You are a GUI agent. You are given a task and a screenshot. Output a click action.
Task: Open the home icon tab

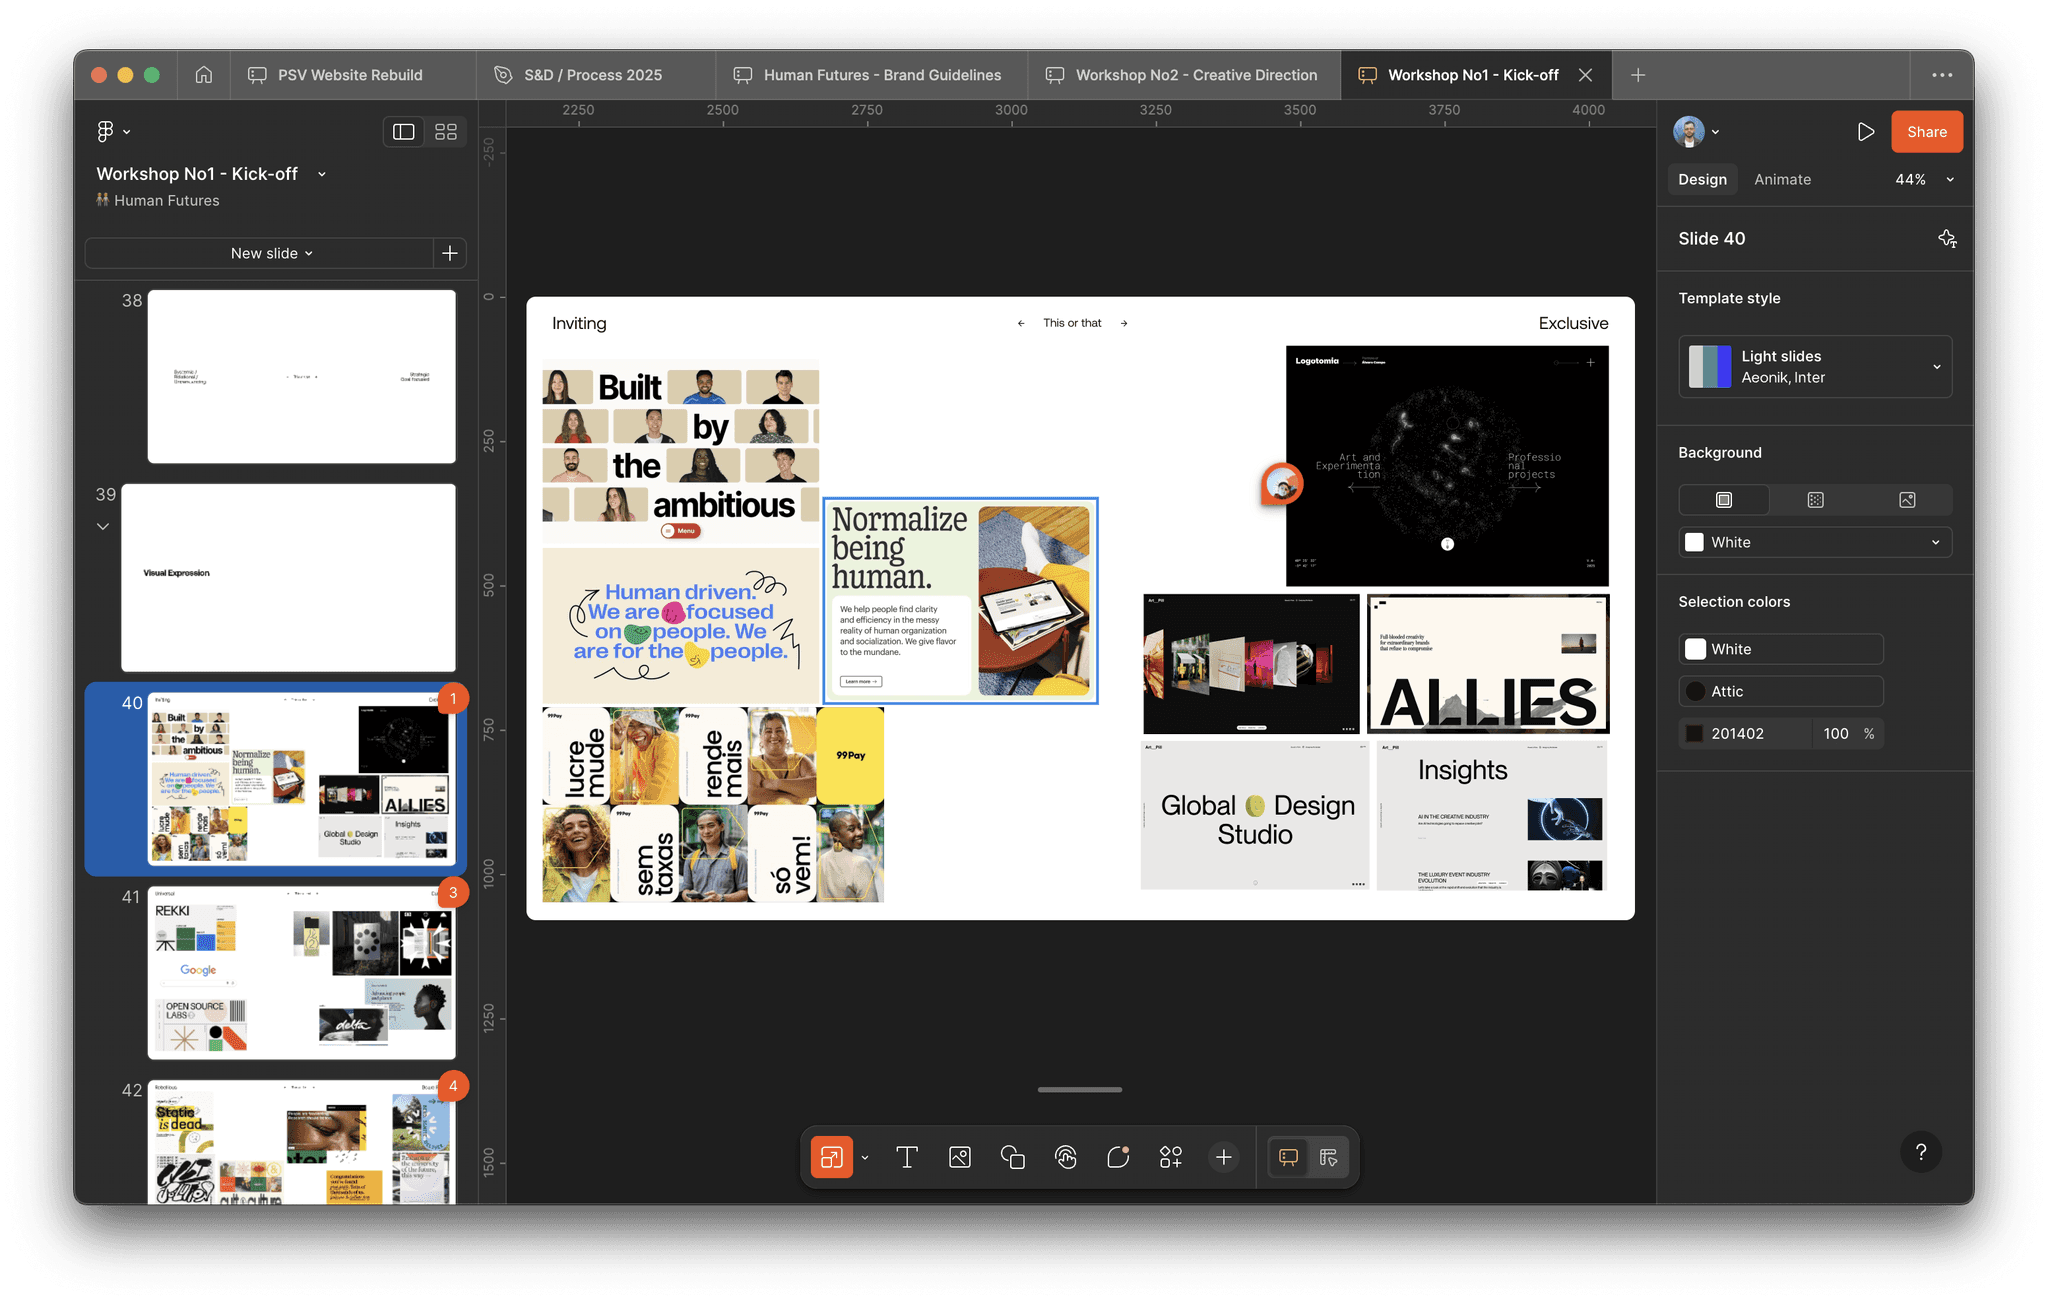coord(204,75)
